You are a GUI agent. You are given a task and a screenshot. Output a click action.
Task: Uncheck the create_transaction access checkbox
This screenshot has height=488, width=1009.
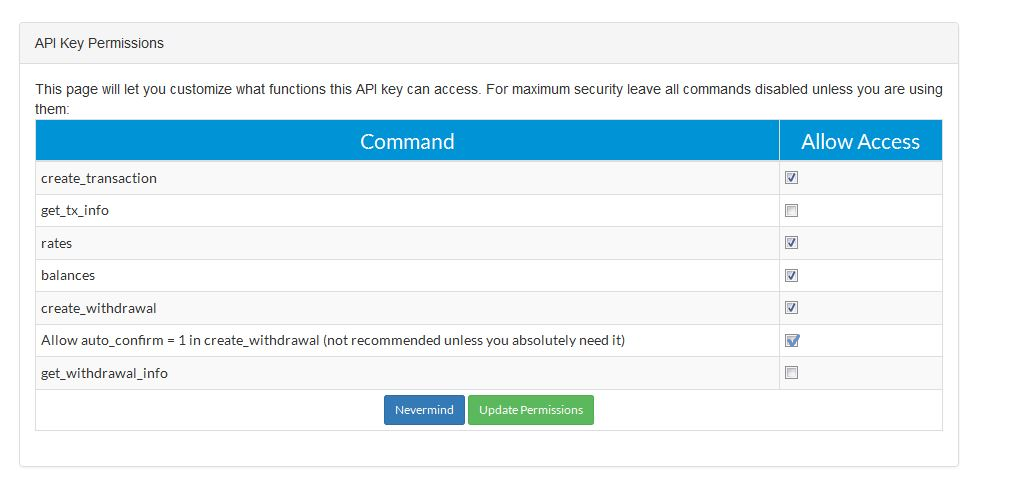click(x=791, y=178)
